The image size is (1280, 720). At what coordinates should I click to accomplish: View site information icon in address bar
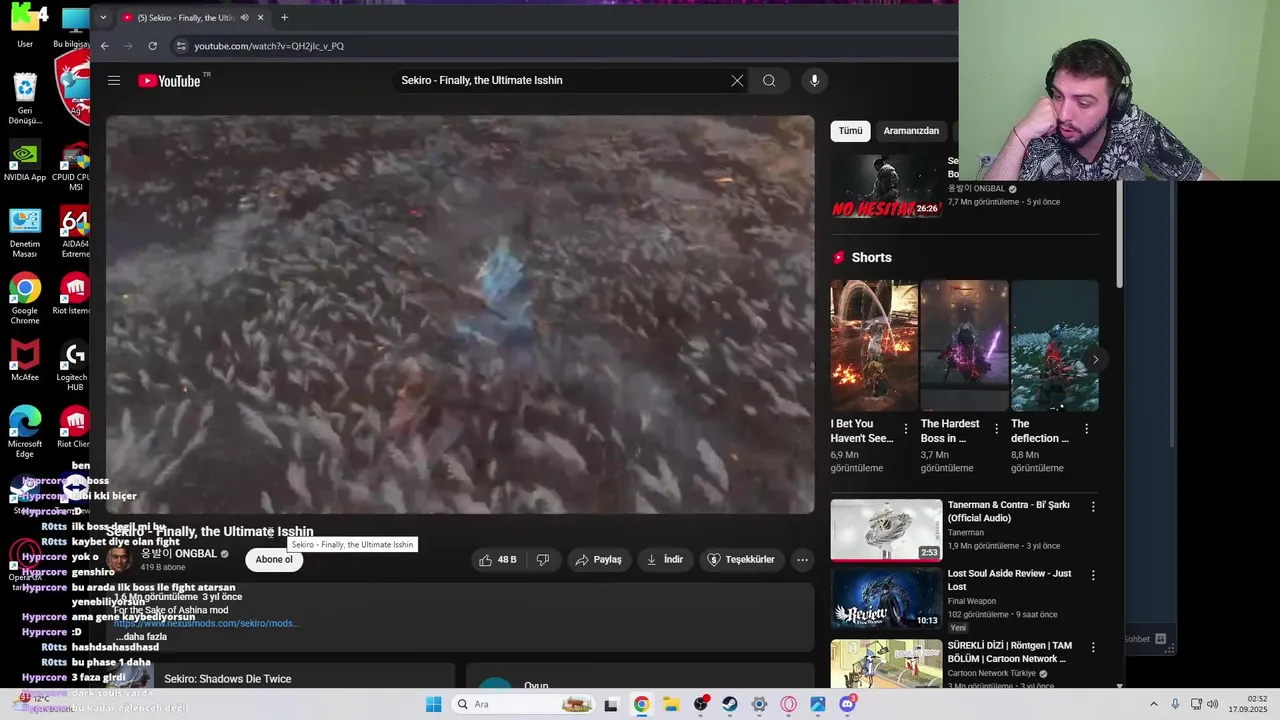coord(180,46)
